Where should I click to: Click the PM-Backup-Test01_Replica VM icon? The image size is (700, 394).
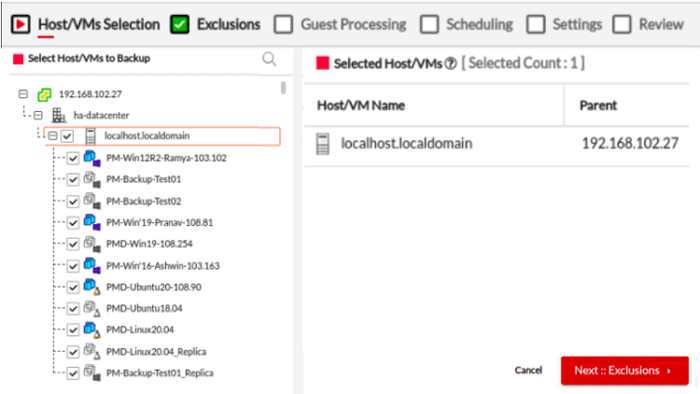[x=92, y=373]
